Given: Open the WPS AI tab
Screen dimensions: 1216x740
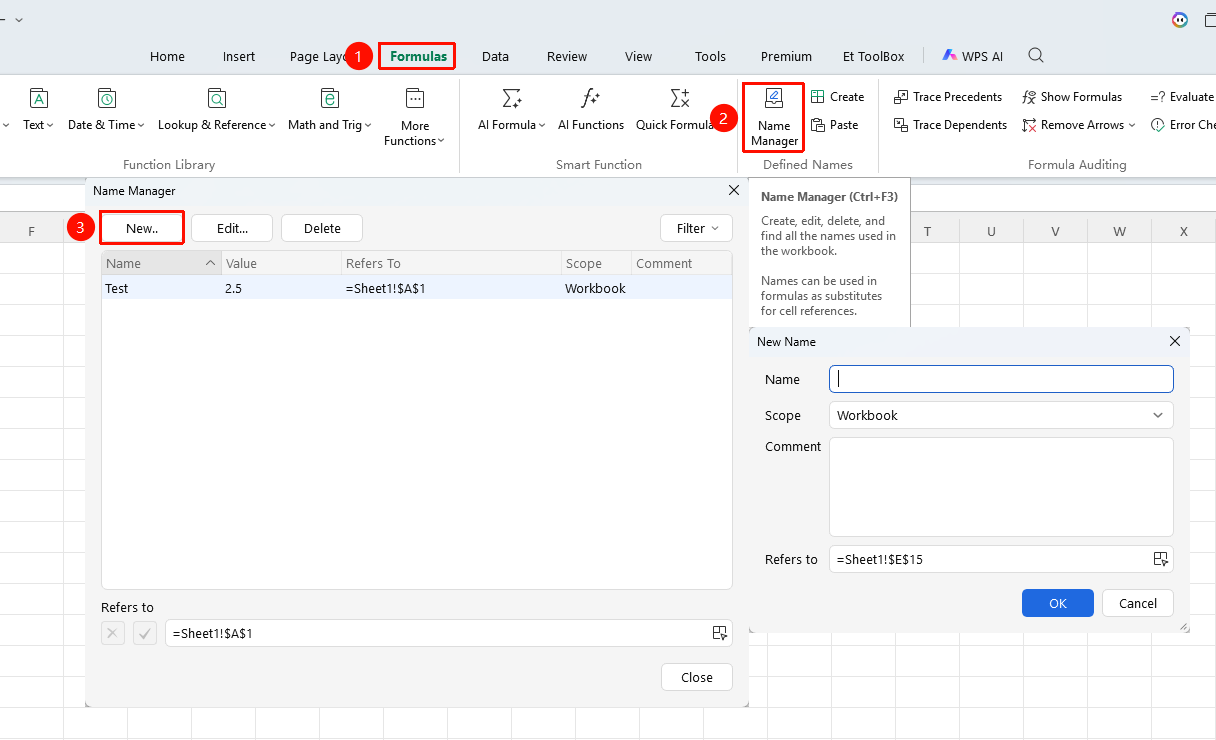Looking at the screenshot, I should 972,56.
